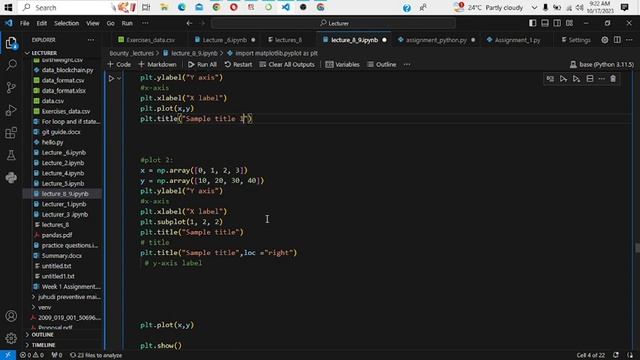Open the Testing flask view
Image resolution: width=640 pixels, height=360 pixels.
(11, 155)
